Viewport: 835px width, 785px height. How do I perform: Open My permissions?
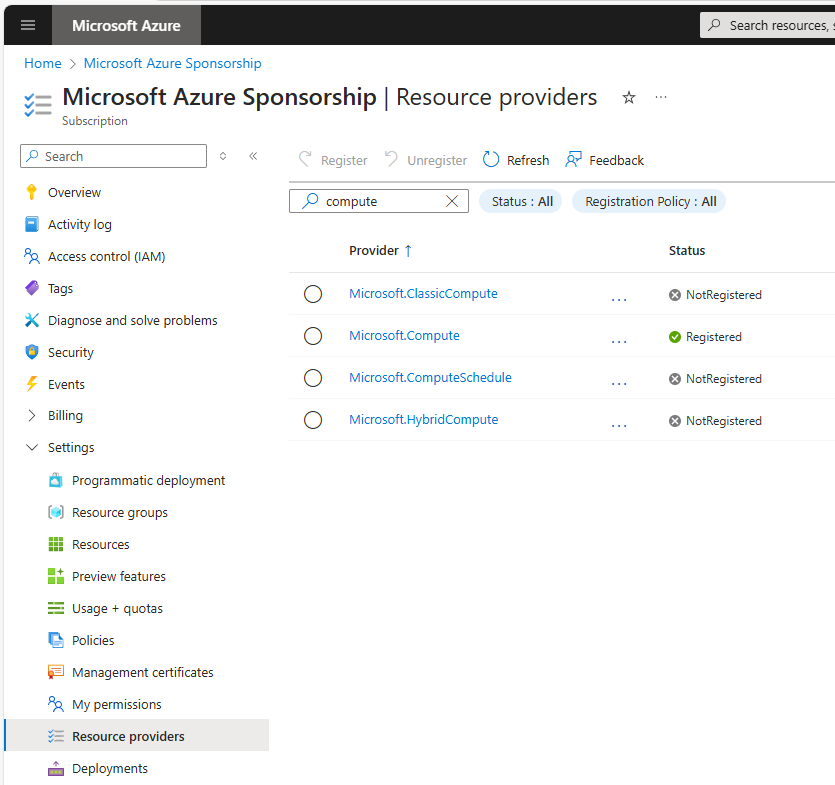(x=117, y=704)
